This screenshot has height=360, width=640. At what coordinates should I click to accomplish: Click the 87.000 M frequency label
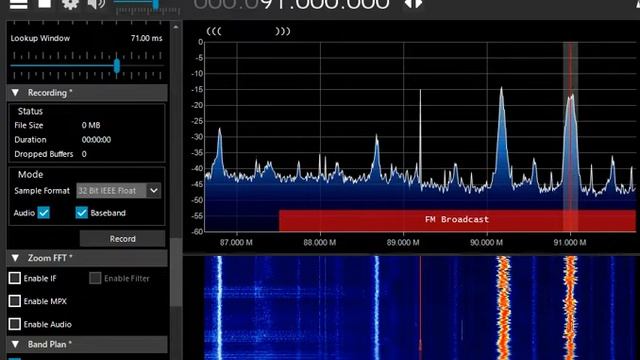tap(236, 242)
